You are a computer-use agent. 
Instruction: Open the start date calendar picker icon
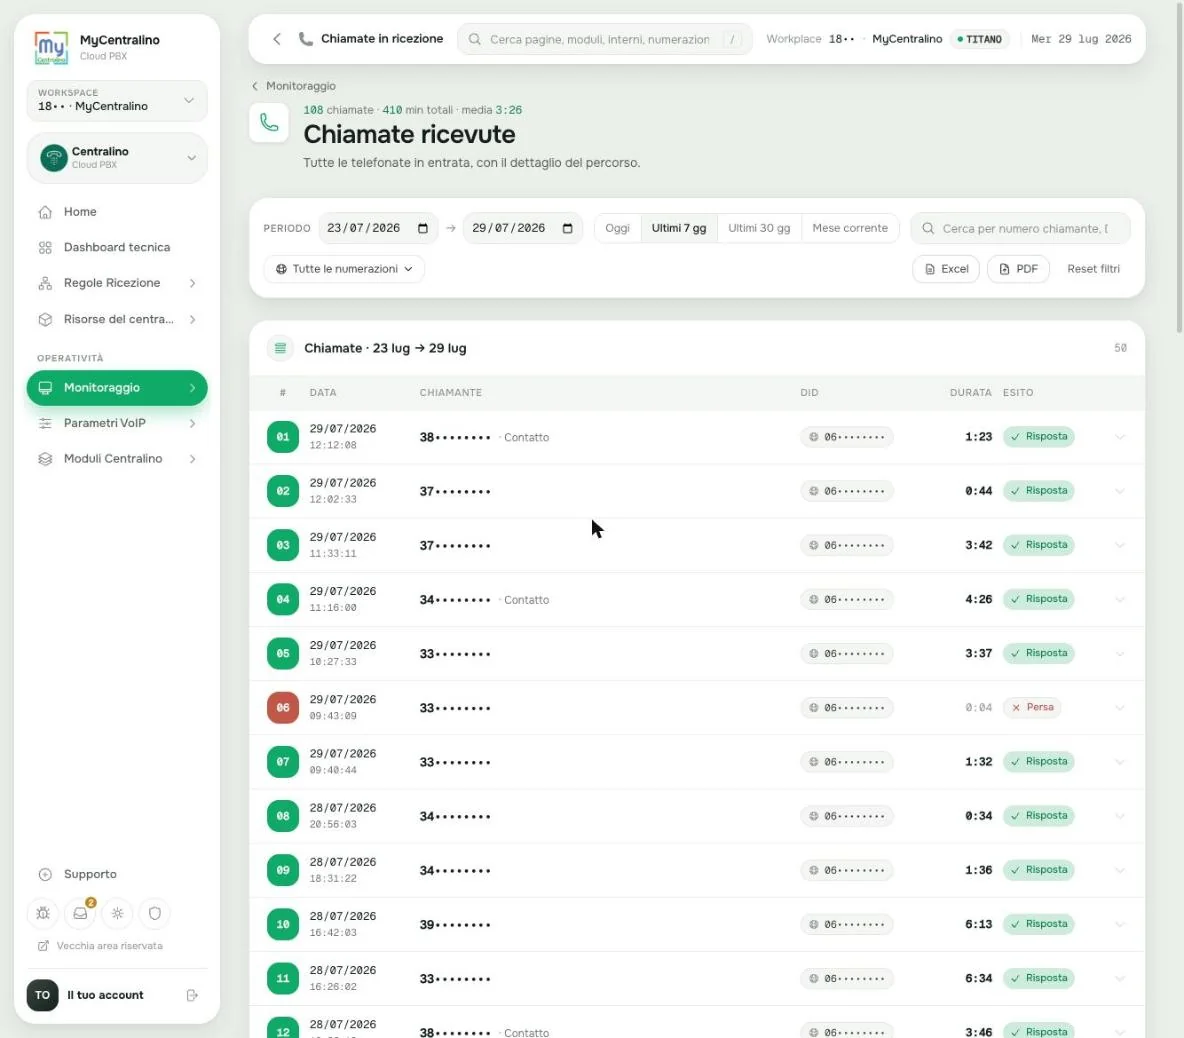click(x=423, y=229)
